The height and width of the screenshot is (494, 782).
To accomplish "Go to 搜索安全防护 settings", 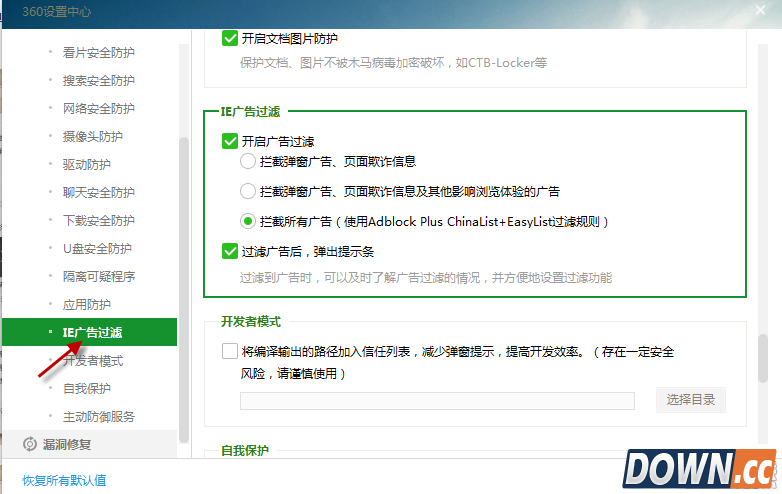I will tap(98, 80).
